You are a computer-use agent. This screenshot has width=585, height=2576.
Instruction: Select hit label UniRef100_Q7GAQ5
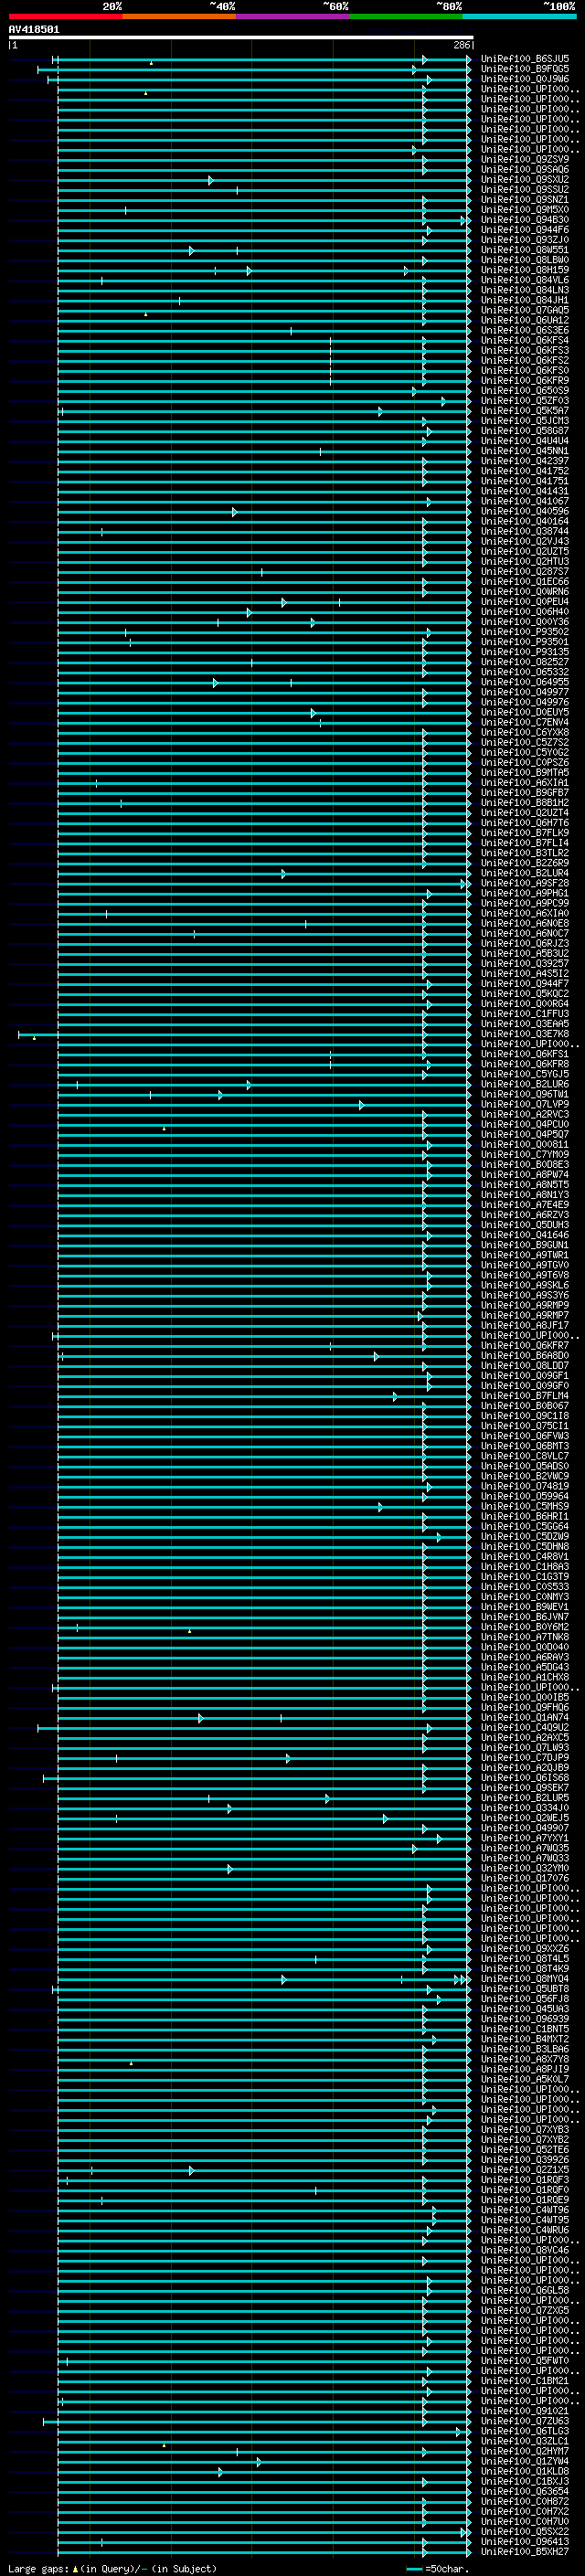coord(525,310)
